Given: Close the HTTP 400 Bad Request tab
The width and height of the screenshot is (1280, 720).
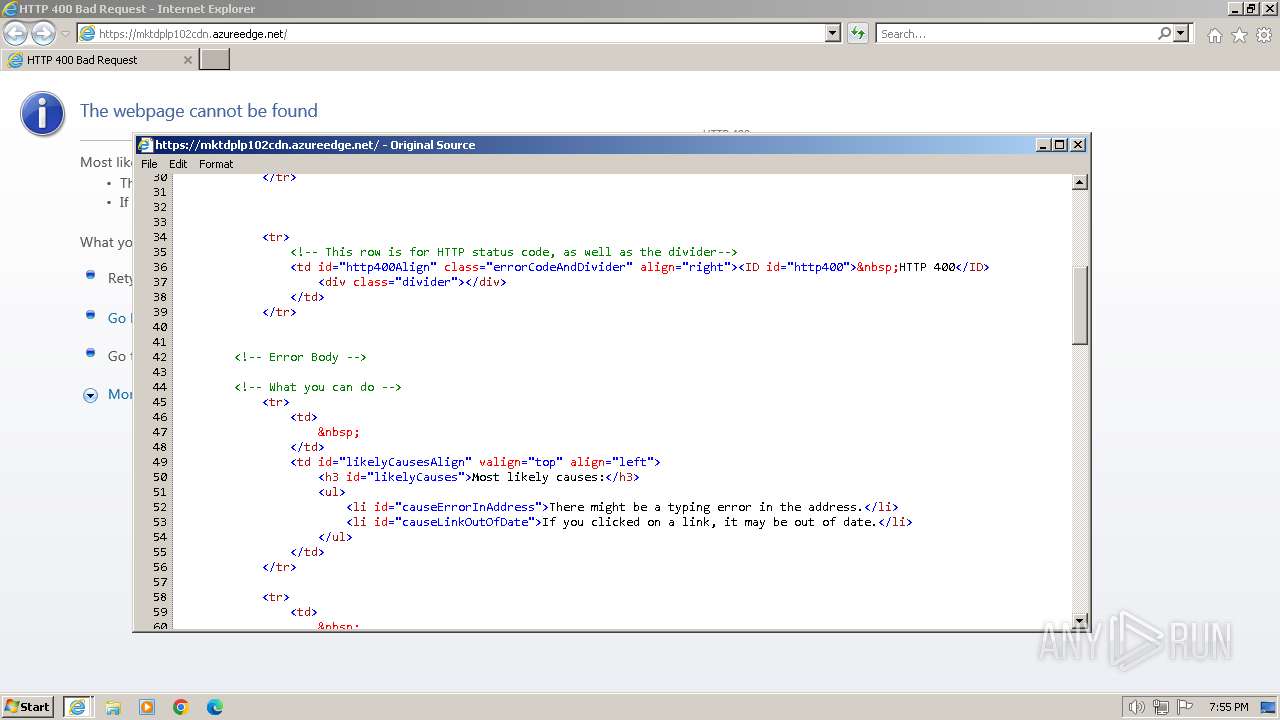Looking at the screenshot, I should (x=187, y=60).
